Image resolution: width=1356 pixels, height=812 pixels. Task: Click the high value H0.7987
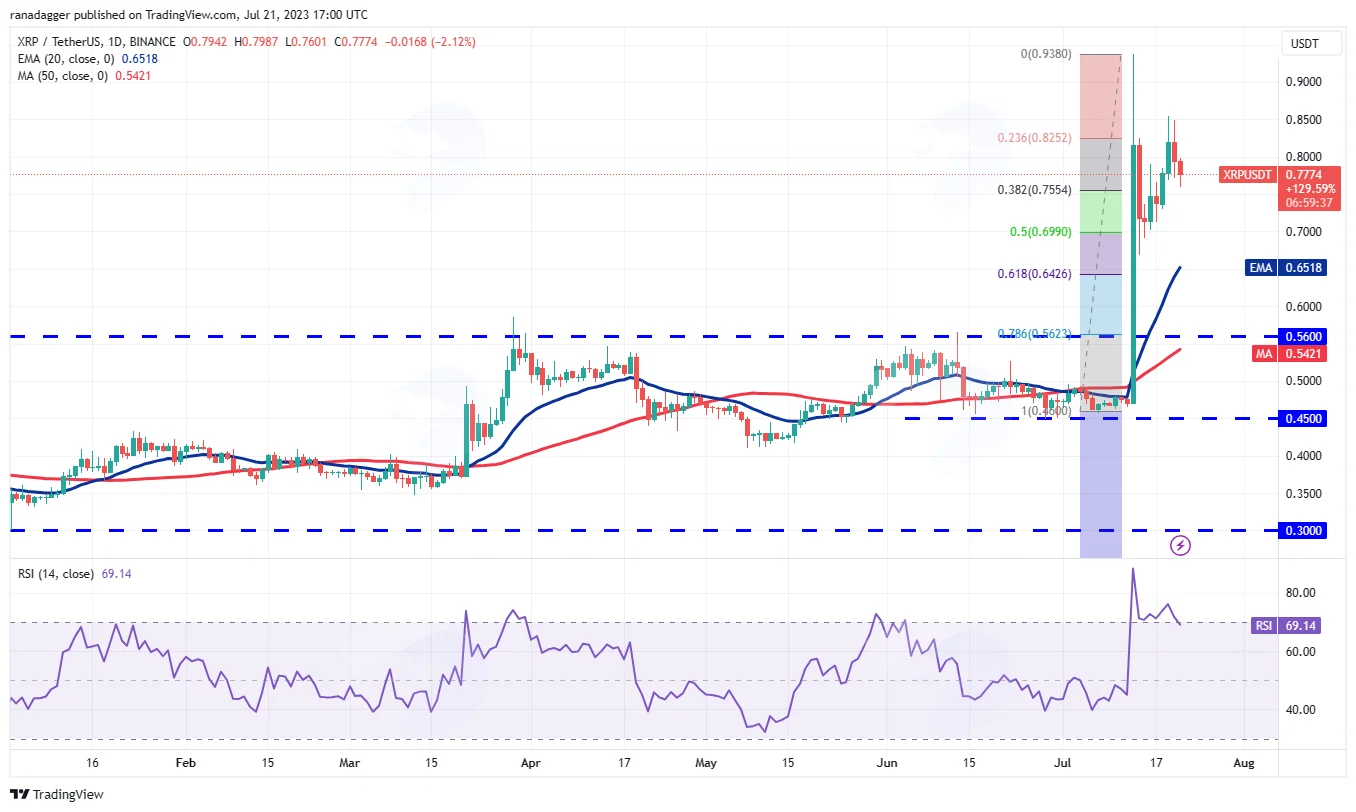tap(258, 42)
